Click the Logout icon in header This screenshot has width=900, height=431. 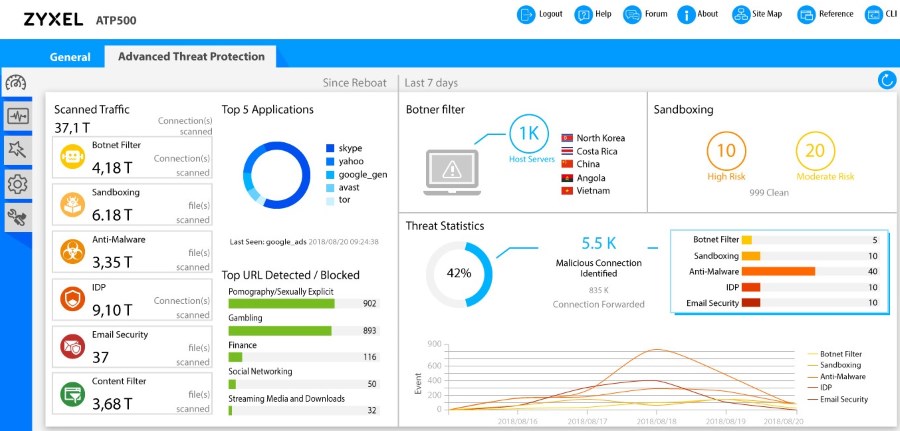pos(526,15)
